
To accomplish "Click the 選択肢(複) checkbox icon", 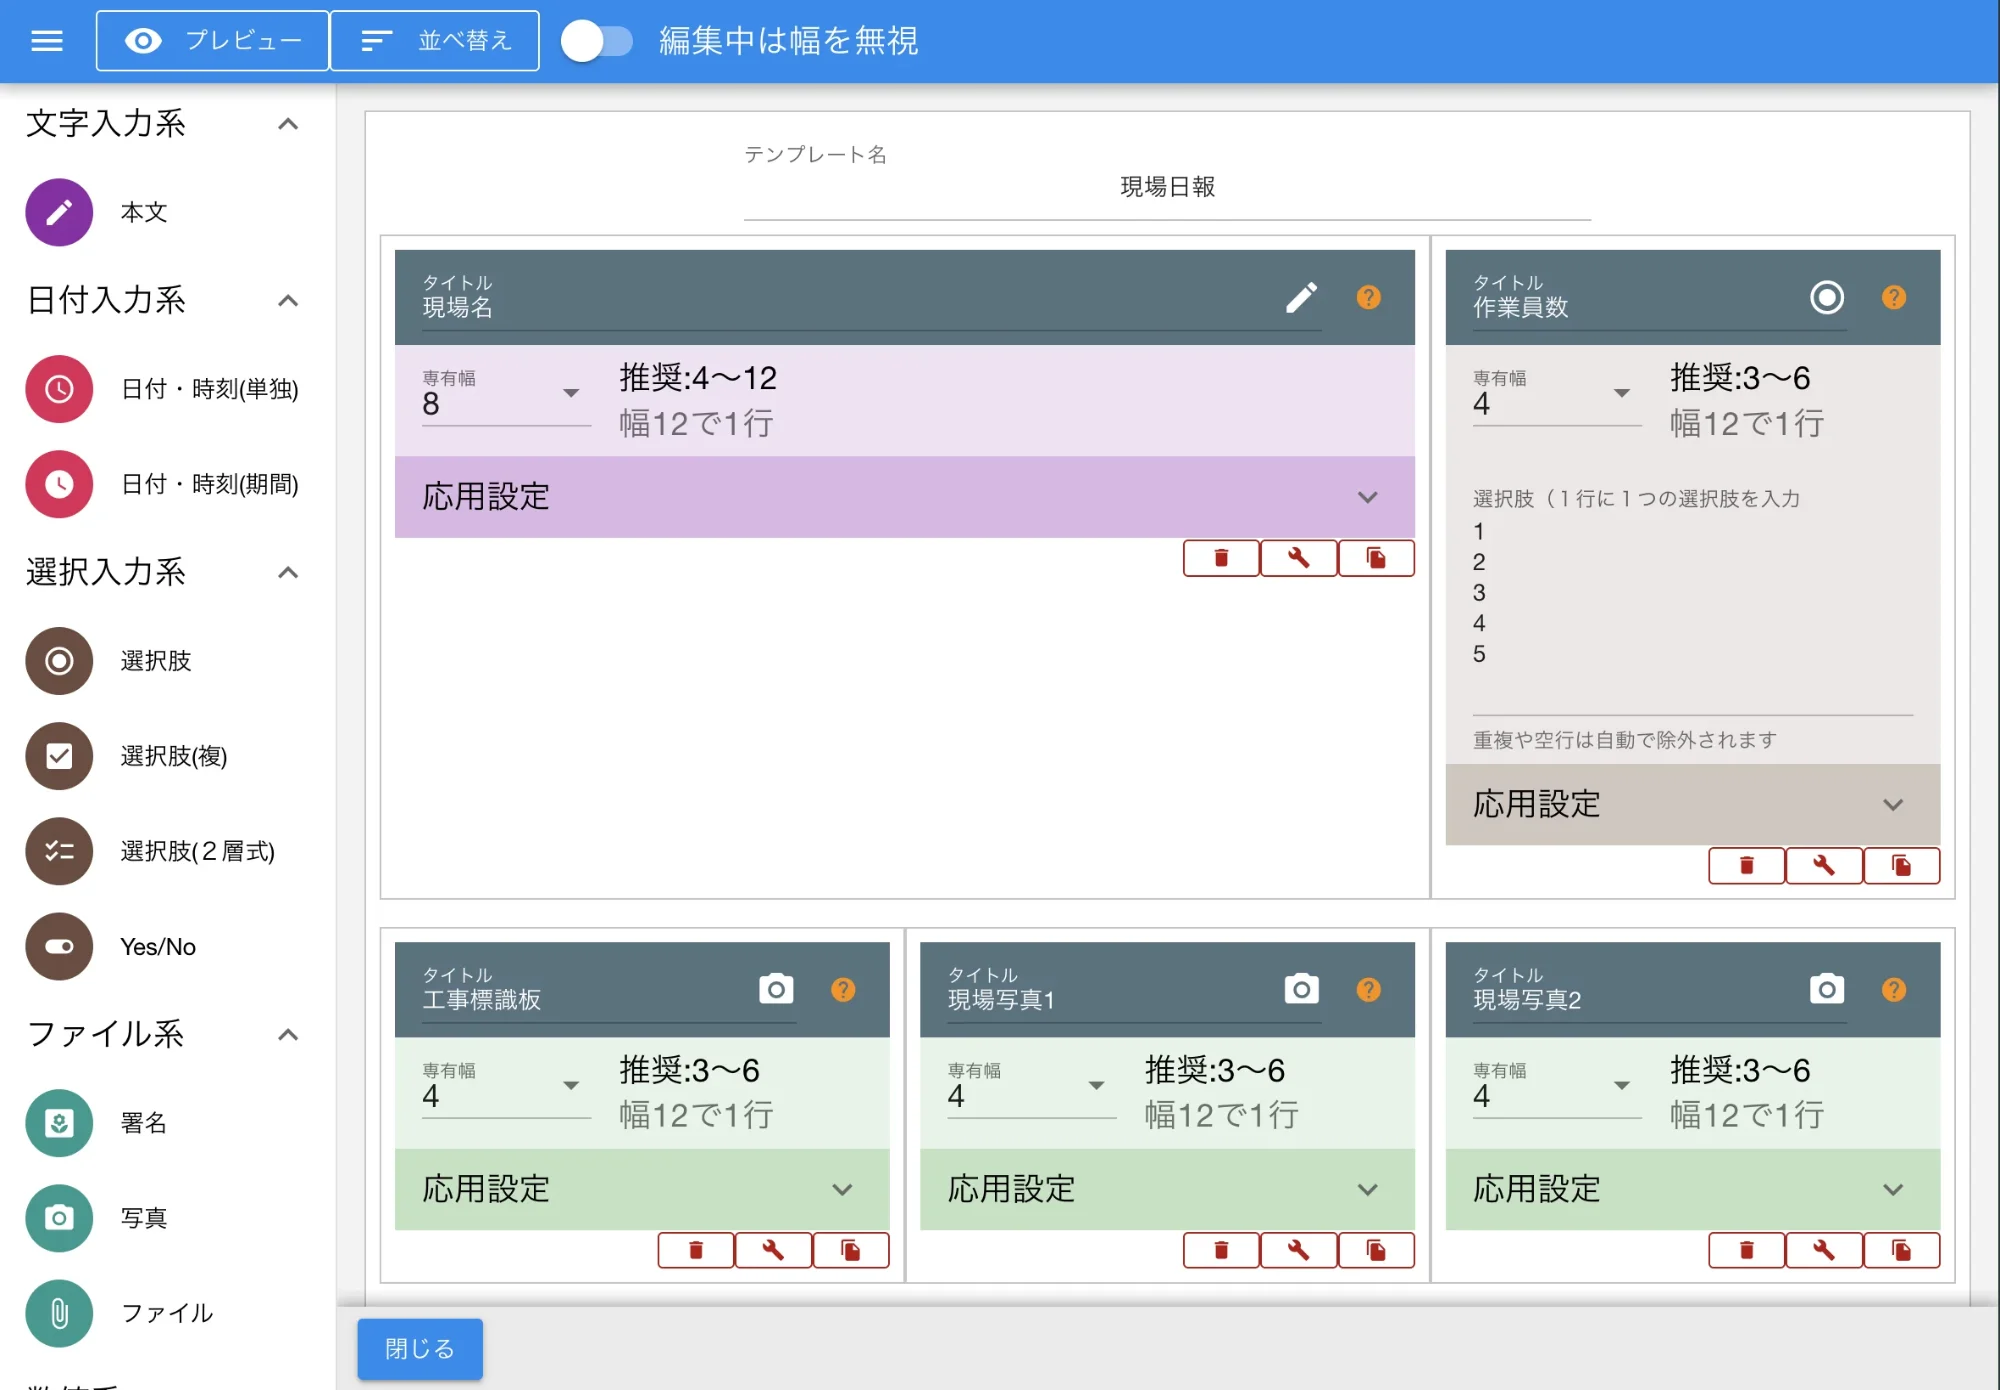I will click(x=59, y=756).
